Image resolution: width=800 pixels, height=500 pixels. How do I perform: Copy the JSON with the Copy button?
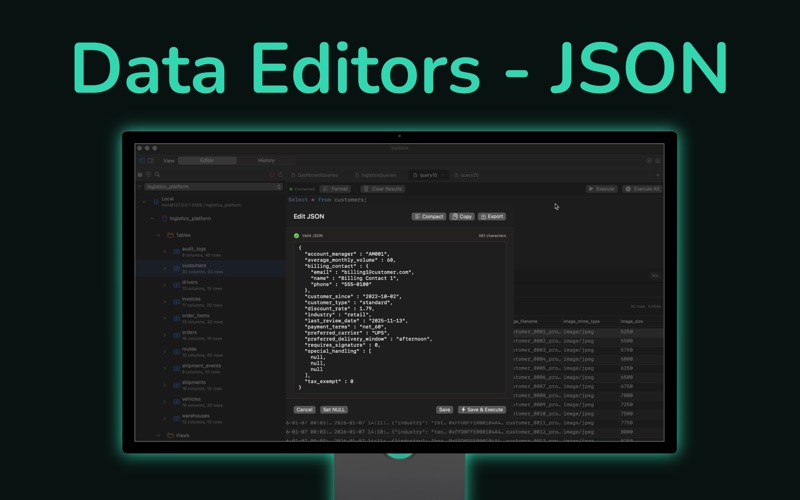click(x=462, y=216)
